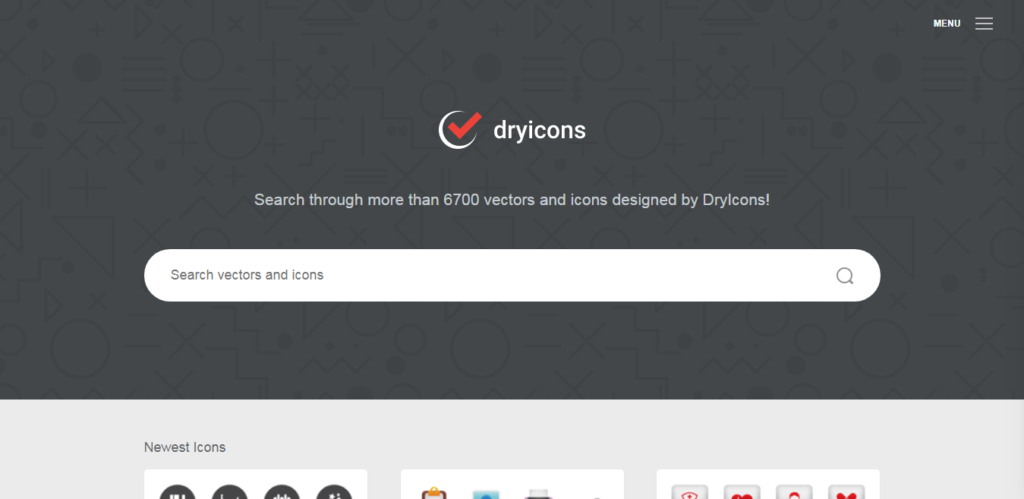Click the 'Search through more than 6700 vectors' tagline
This screenshot has height=499, width=1024.
pos(512,200)
